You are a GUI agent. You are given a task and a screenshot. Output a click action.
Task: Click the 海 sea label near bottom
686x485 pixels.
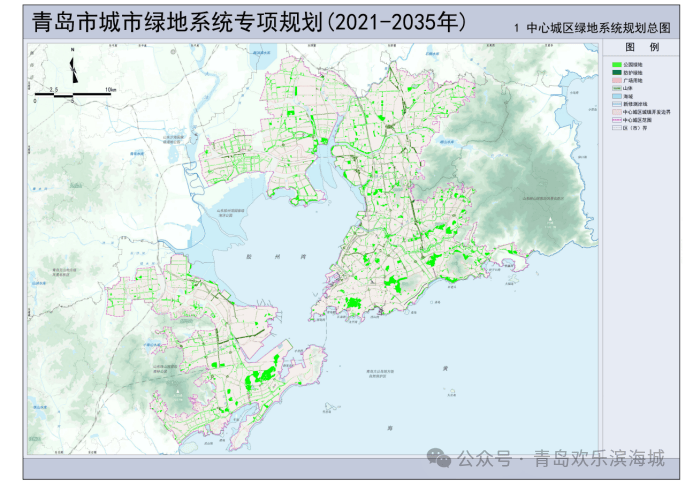389,428
